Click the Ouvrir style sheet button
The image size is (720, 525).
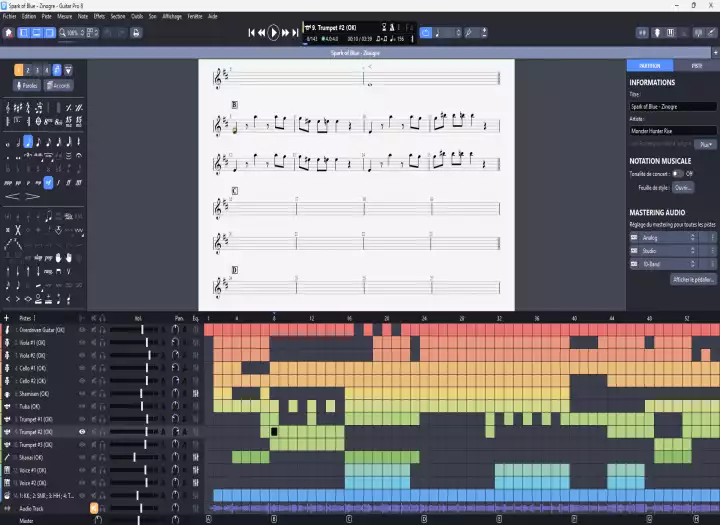683,187
